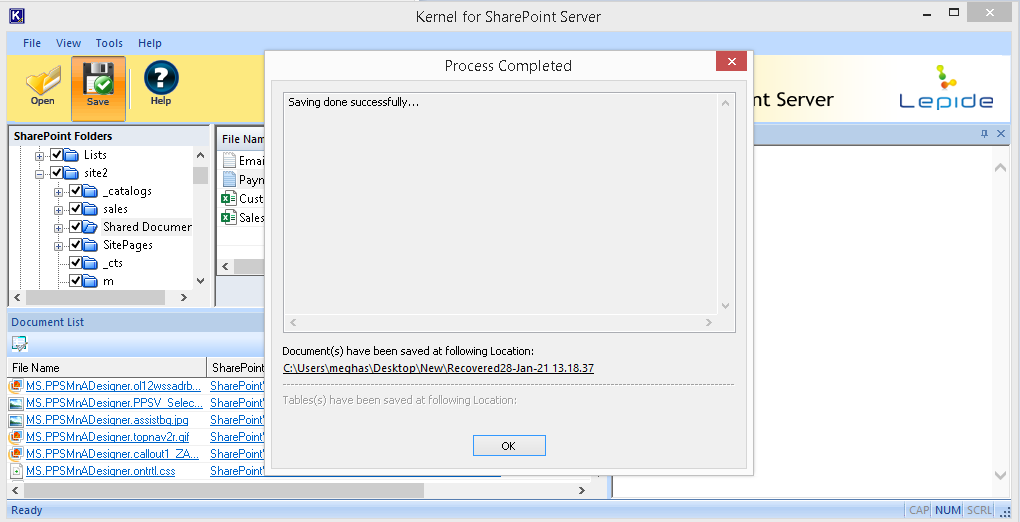1020x522 pixels.
Task: Click the document icon next to Payn file
Action: pyautogui.click(x=229, y=179)
